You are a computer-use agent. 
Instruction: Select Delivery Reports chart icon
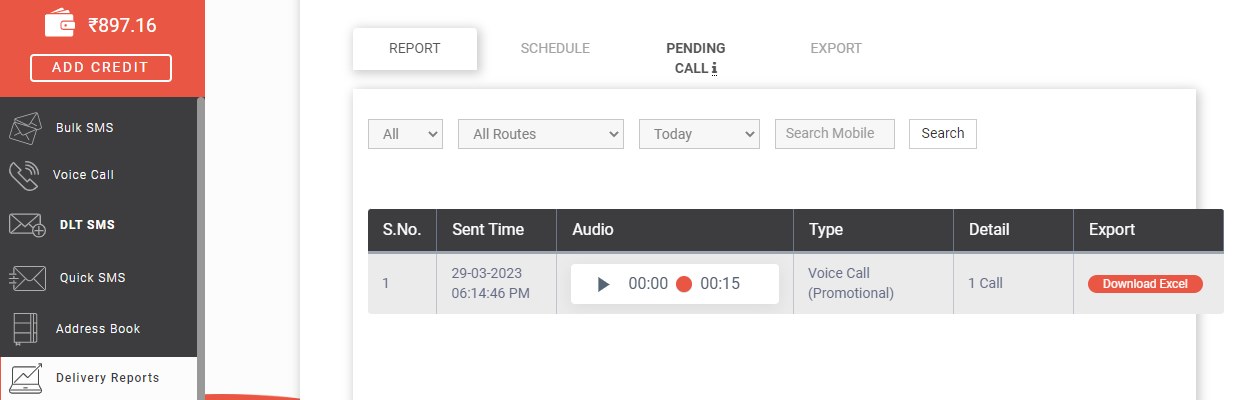click(x=25, y=378)
